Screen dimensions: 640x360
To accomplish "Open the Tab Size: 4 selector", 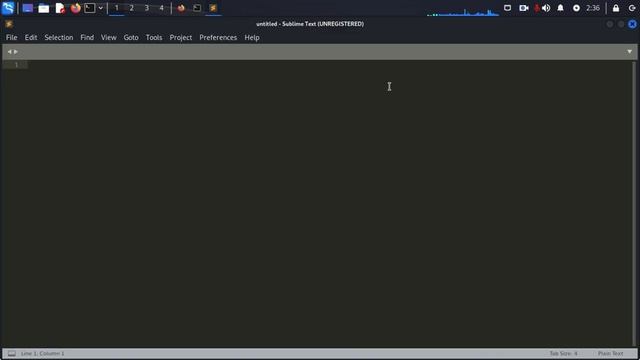I will click(564, 353).
